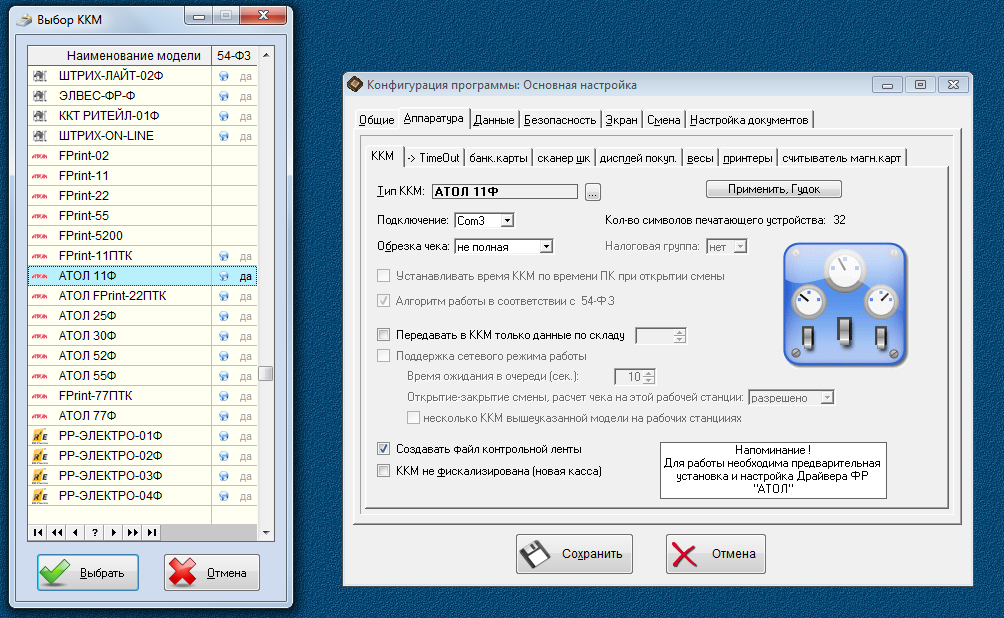
Task: Open the сканер шк sub-tab
Action: [563, 158]
